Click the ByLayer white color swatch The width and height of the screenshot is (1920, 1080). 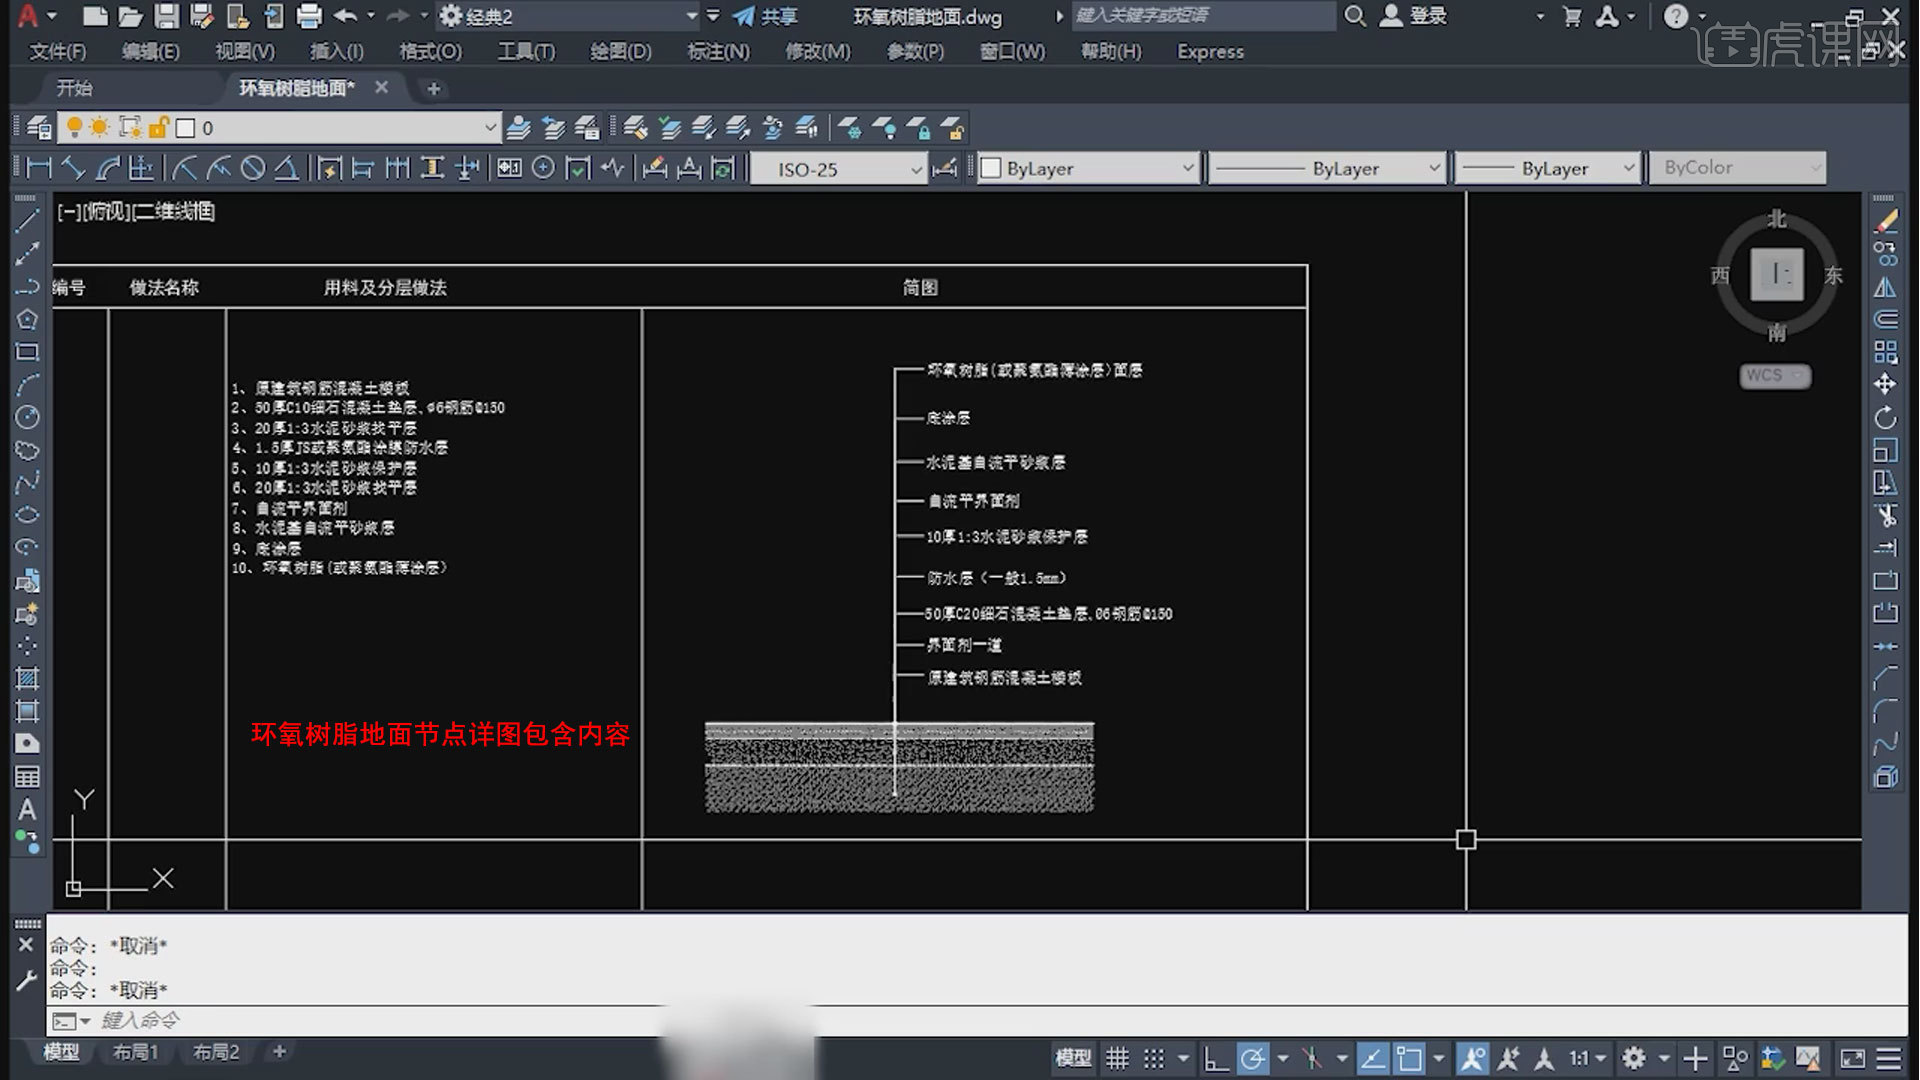[990, 169]
